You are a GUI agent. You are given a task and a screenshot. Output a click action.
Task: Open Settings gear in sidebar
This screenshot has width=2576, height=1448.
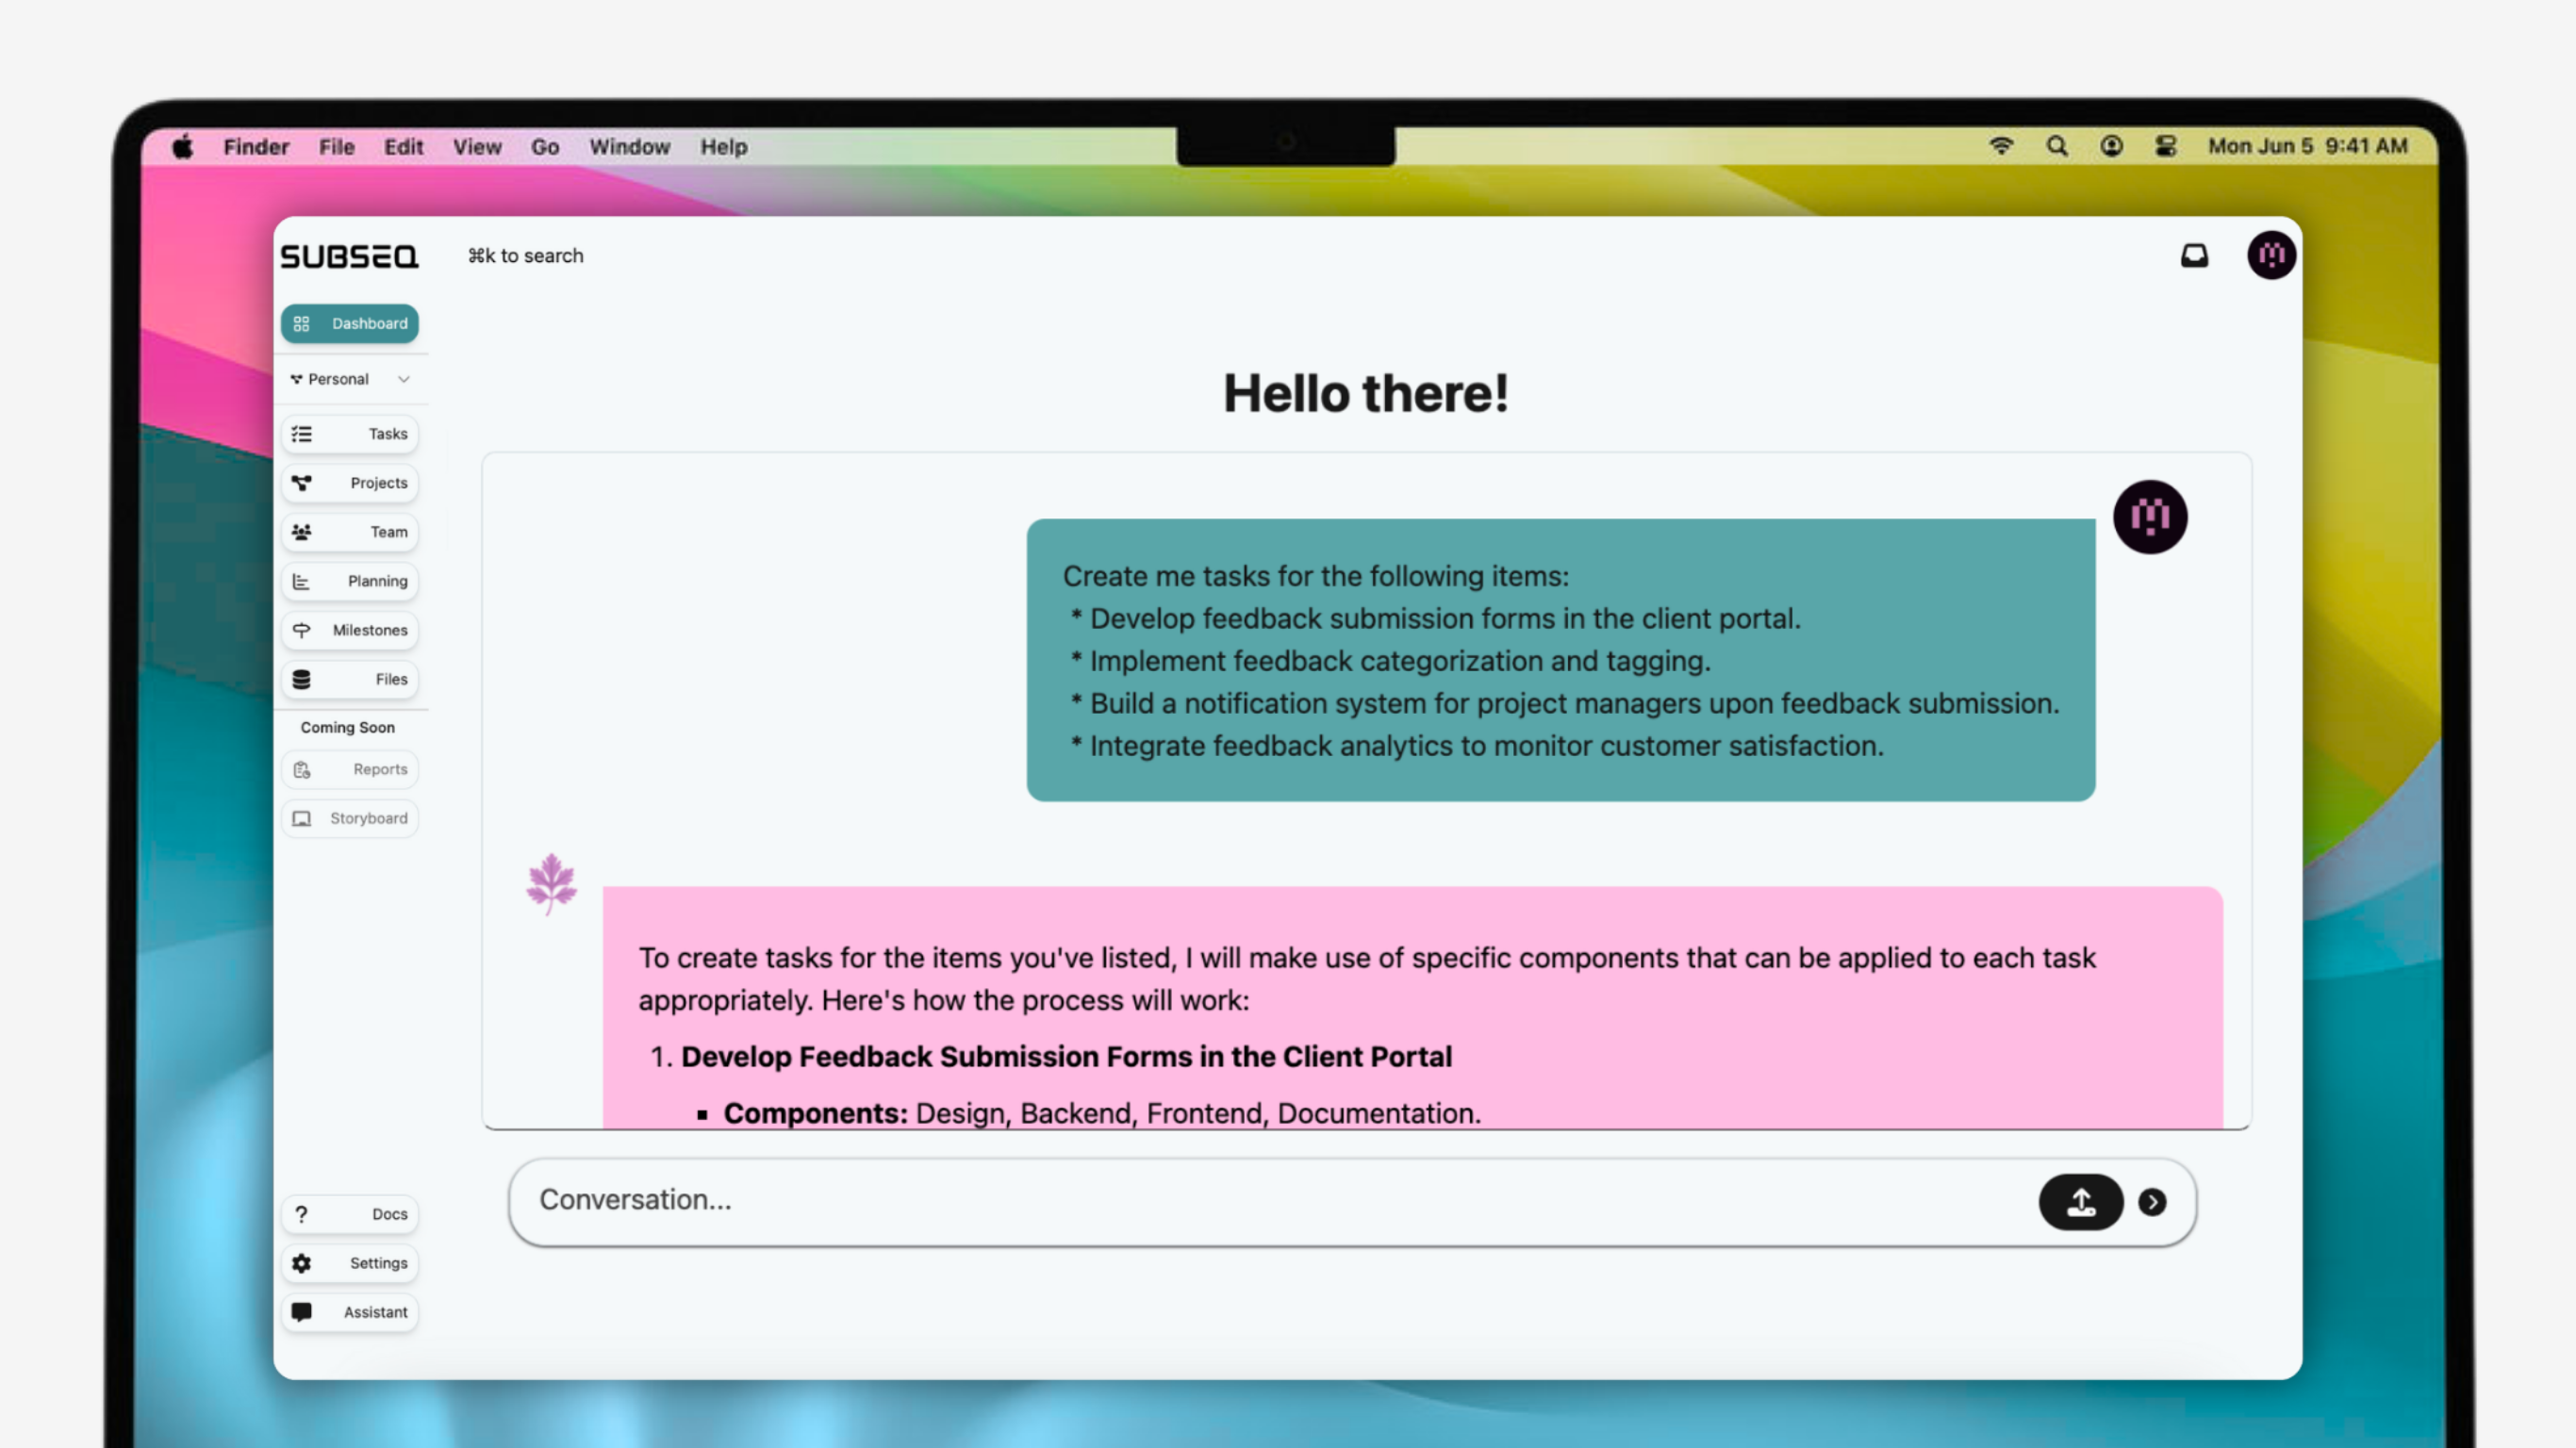coord(349,1263)
